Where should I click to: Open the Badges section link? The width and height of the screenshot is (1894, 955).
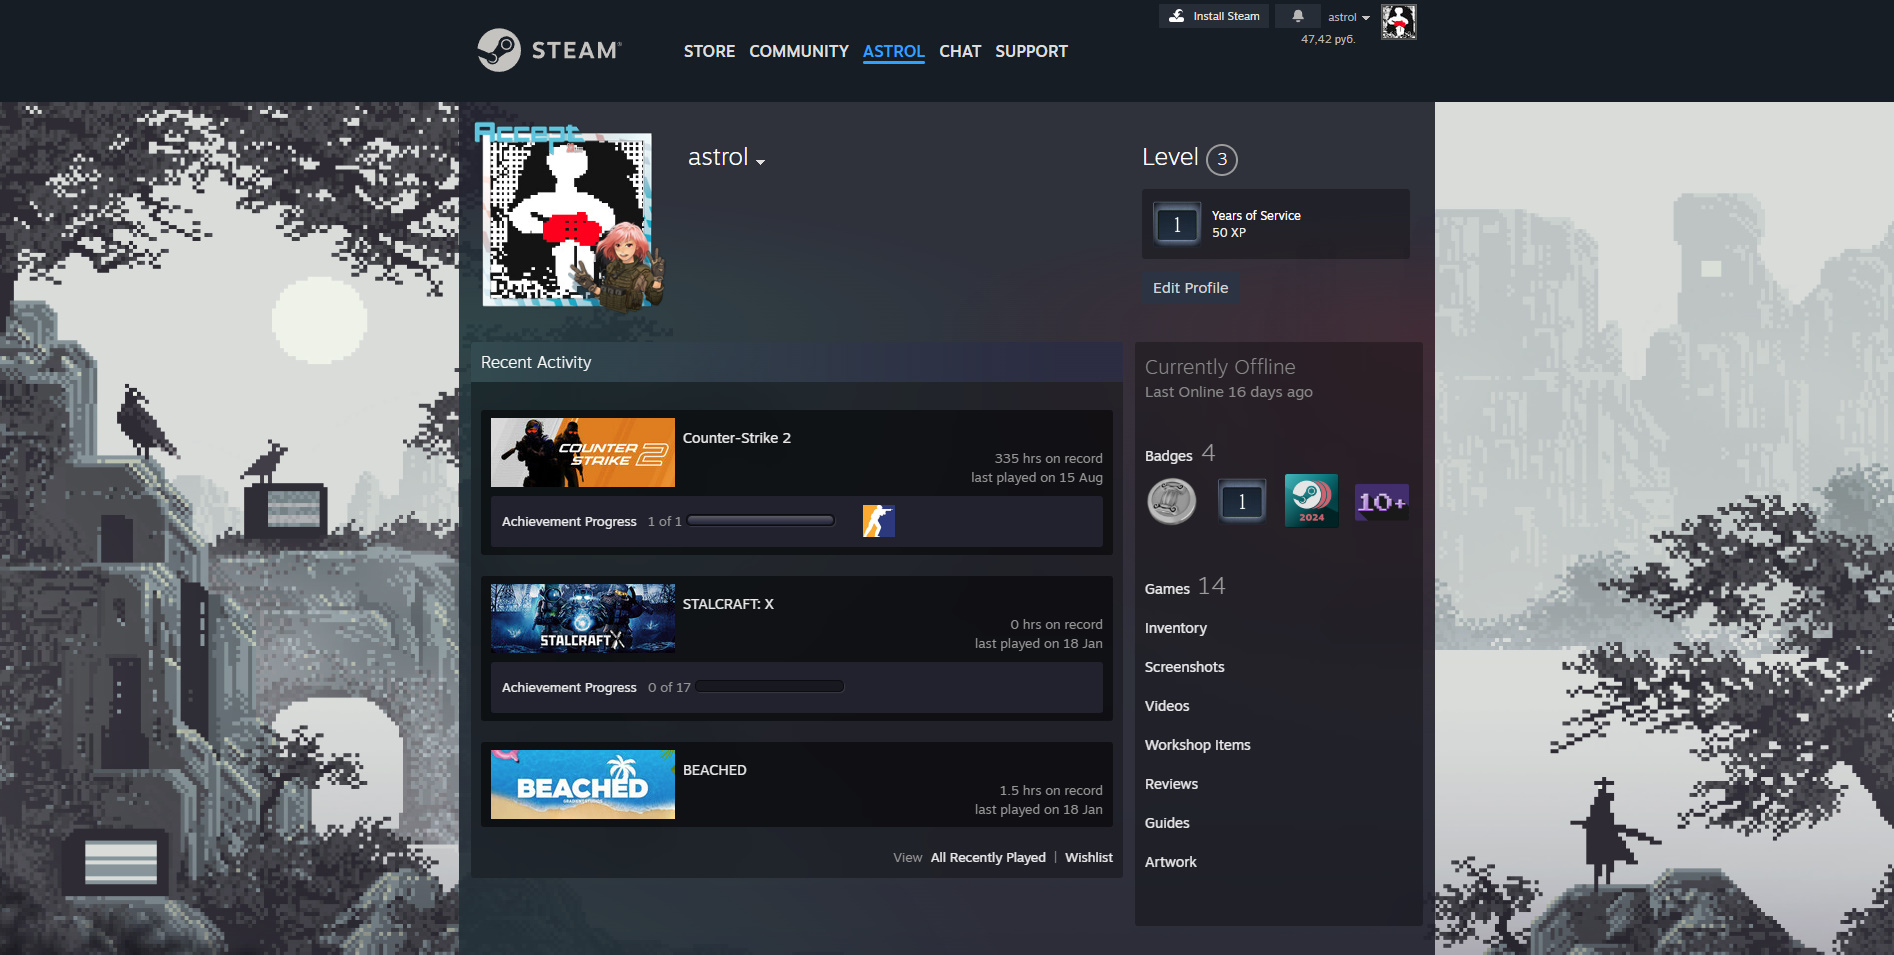[x=1180, y=454]
